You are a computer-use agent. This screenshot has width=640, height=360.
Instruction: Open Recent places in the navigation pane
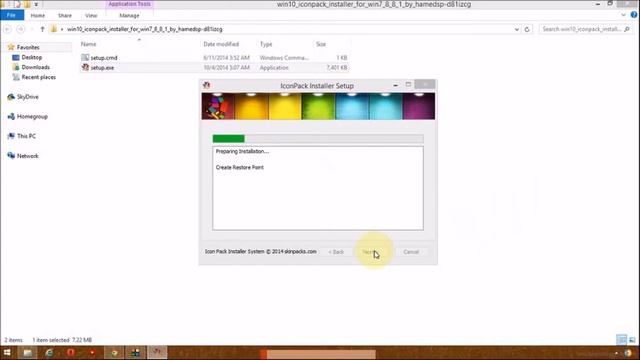(x=38, y=77)
